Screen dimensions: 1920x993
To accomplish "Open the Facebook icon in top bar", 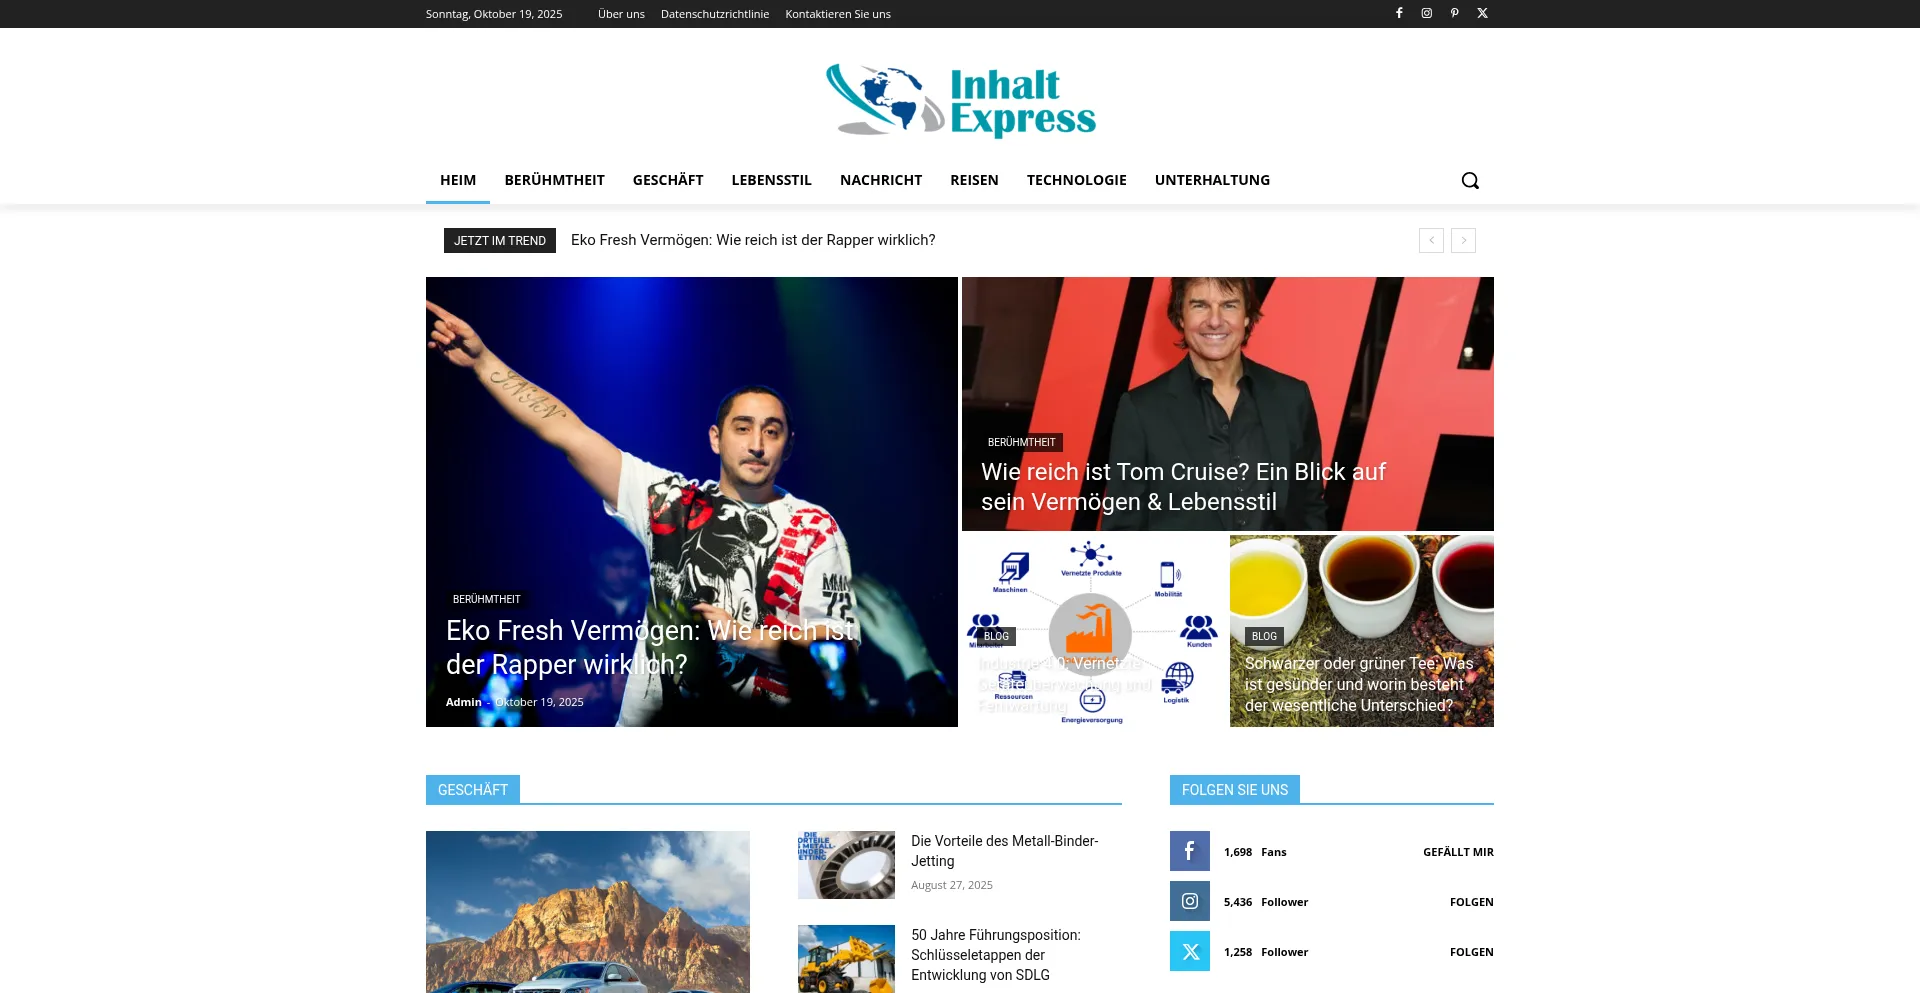I will (x=1399, y=13).
